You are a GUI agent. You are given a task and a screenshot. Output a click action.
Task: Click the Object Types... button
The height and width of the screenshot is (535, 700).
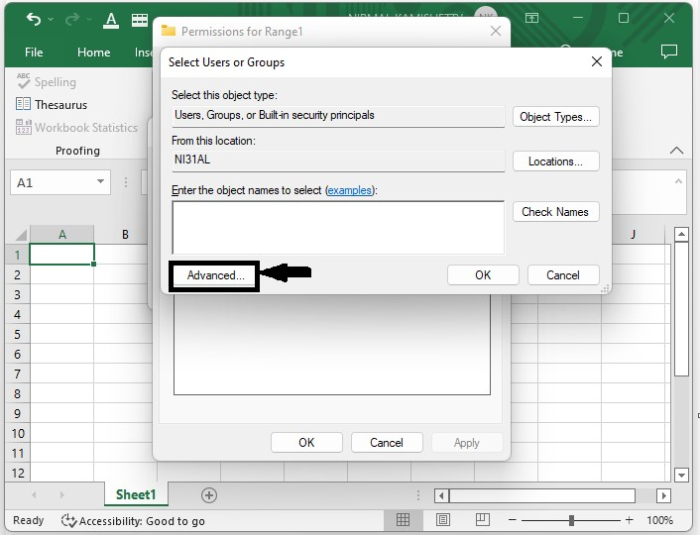556,117
